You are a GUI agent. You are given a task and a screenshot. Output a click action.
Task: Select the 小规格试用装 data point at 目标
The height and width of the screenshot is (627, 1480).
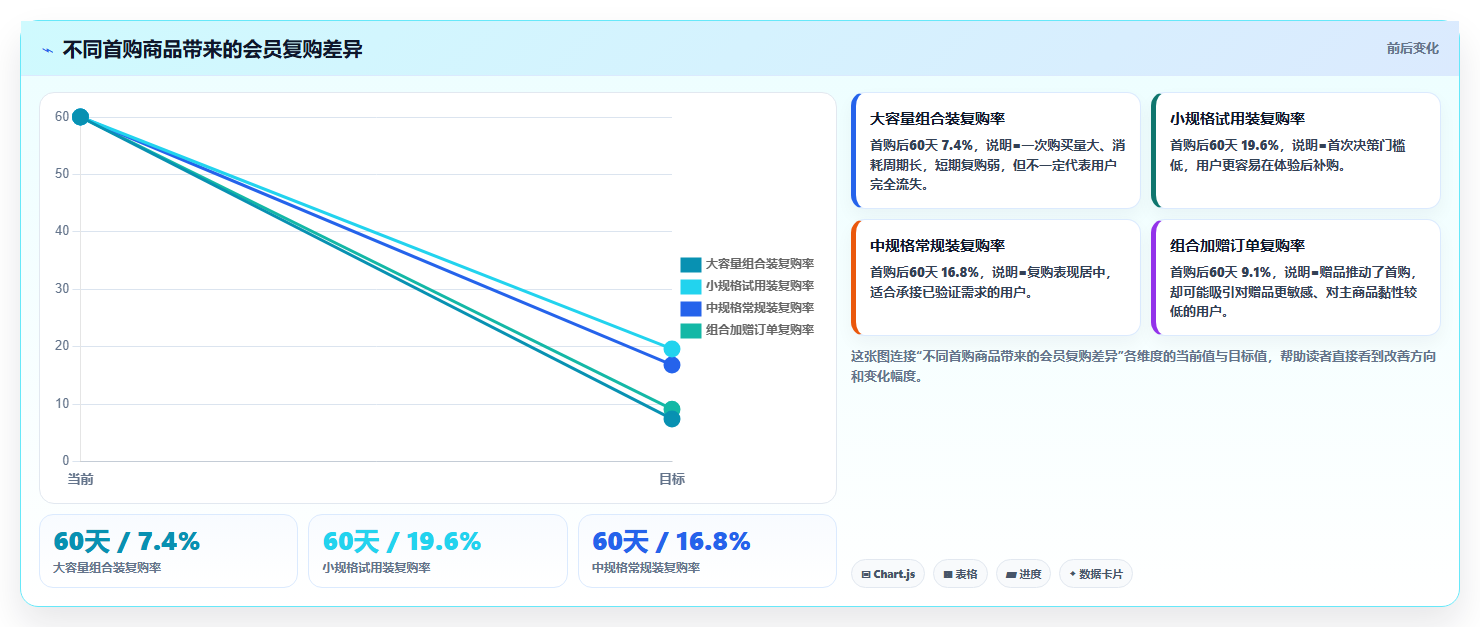coord(672,349)
